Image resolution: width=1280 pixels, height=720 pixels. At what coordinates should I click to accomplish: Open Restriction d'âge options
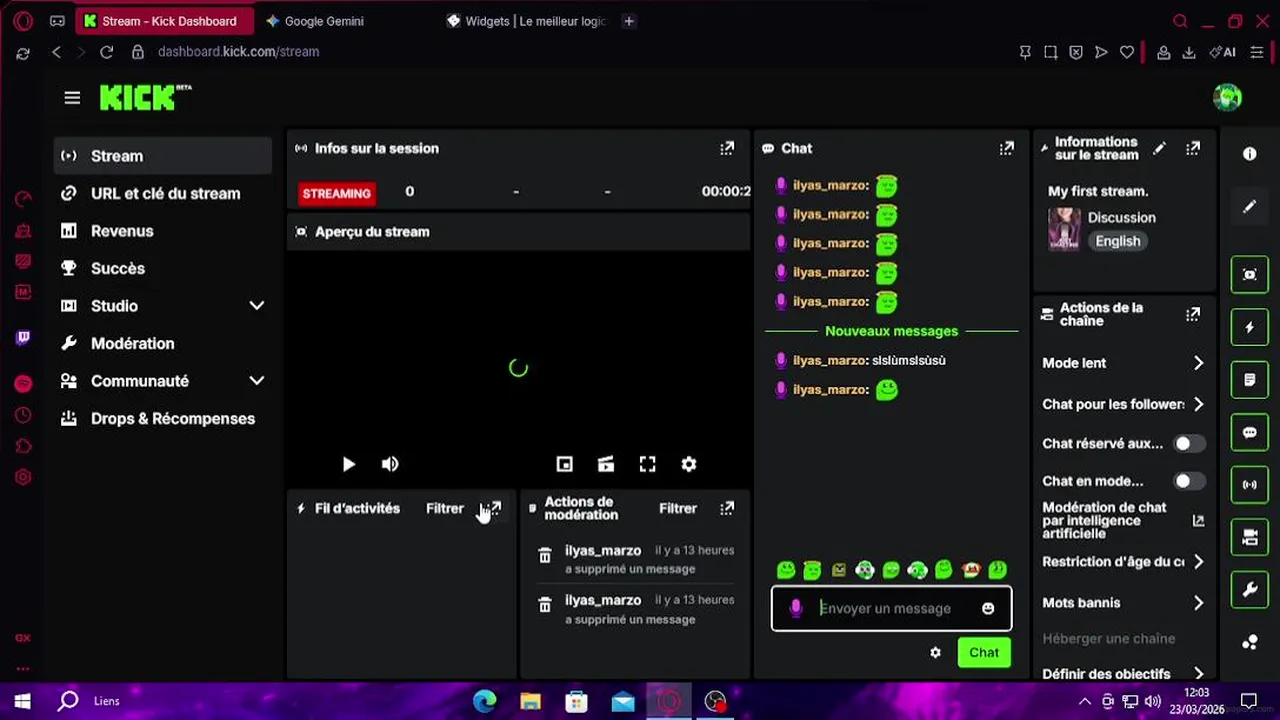pos(1124,561)
